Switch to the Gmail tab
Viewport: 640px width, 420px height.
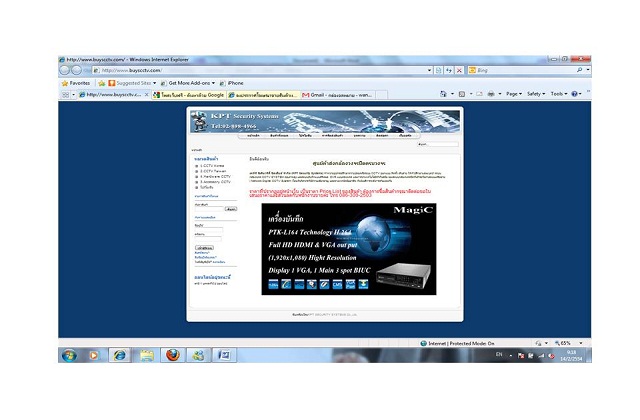click(x=338, y=95)
